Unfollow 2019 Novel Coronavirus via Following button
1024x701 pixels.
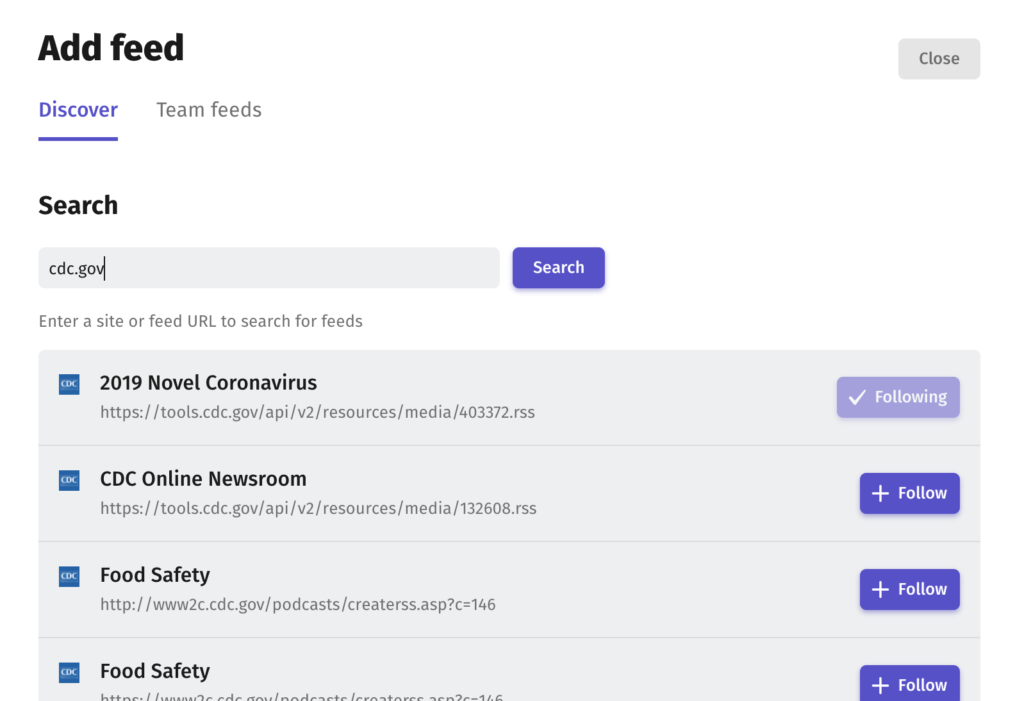pos(898,397)
